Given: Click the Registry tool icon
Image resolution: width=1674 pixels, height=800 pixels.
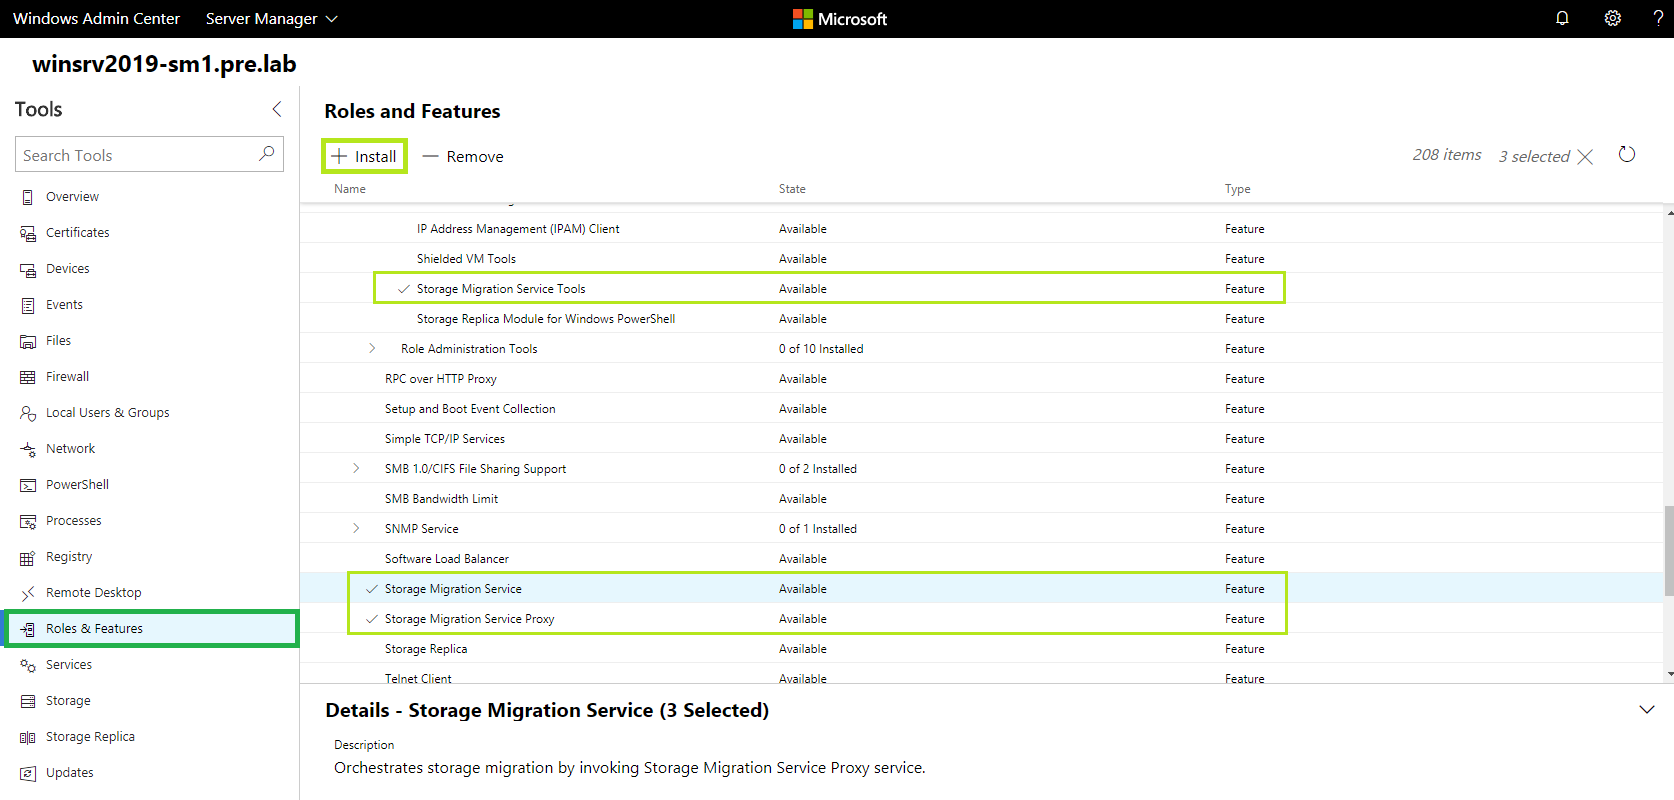Looking at the screenshot, I should (28, 557).
